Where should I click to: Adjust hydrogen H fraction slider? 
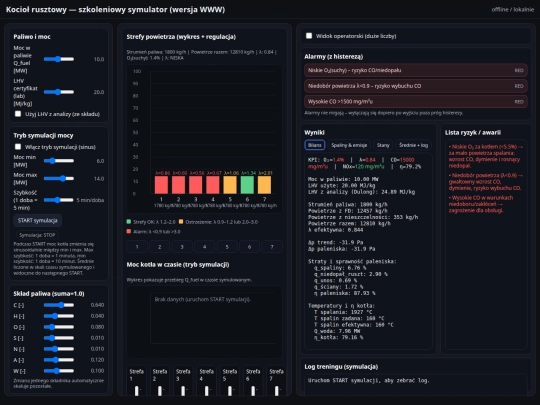click(x=59, y=316)
